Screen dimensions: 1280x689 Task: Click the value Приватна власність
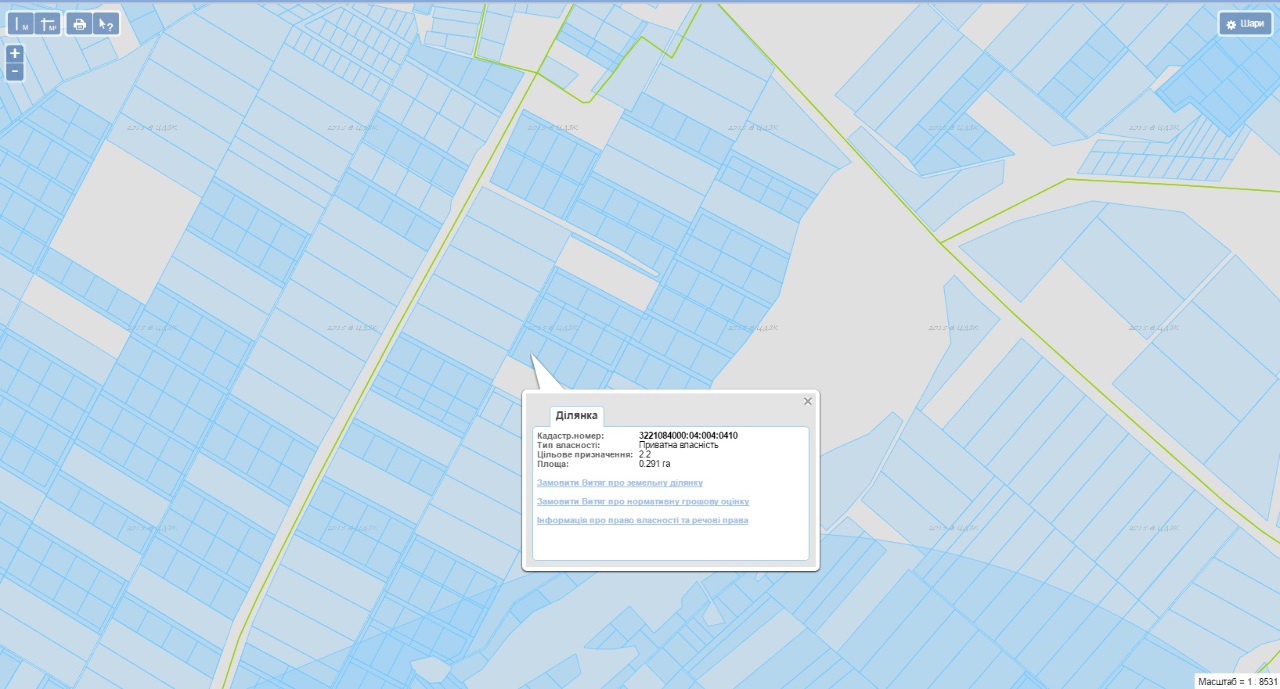pos(679,445)
